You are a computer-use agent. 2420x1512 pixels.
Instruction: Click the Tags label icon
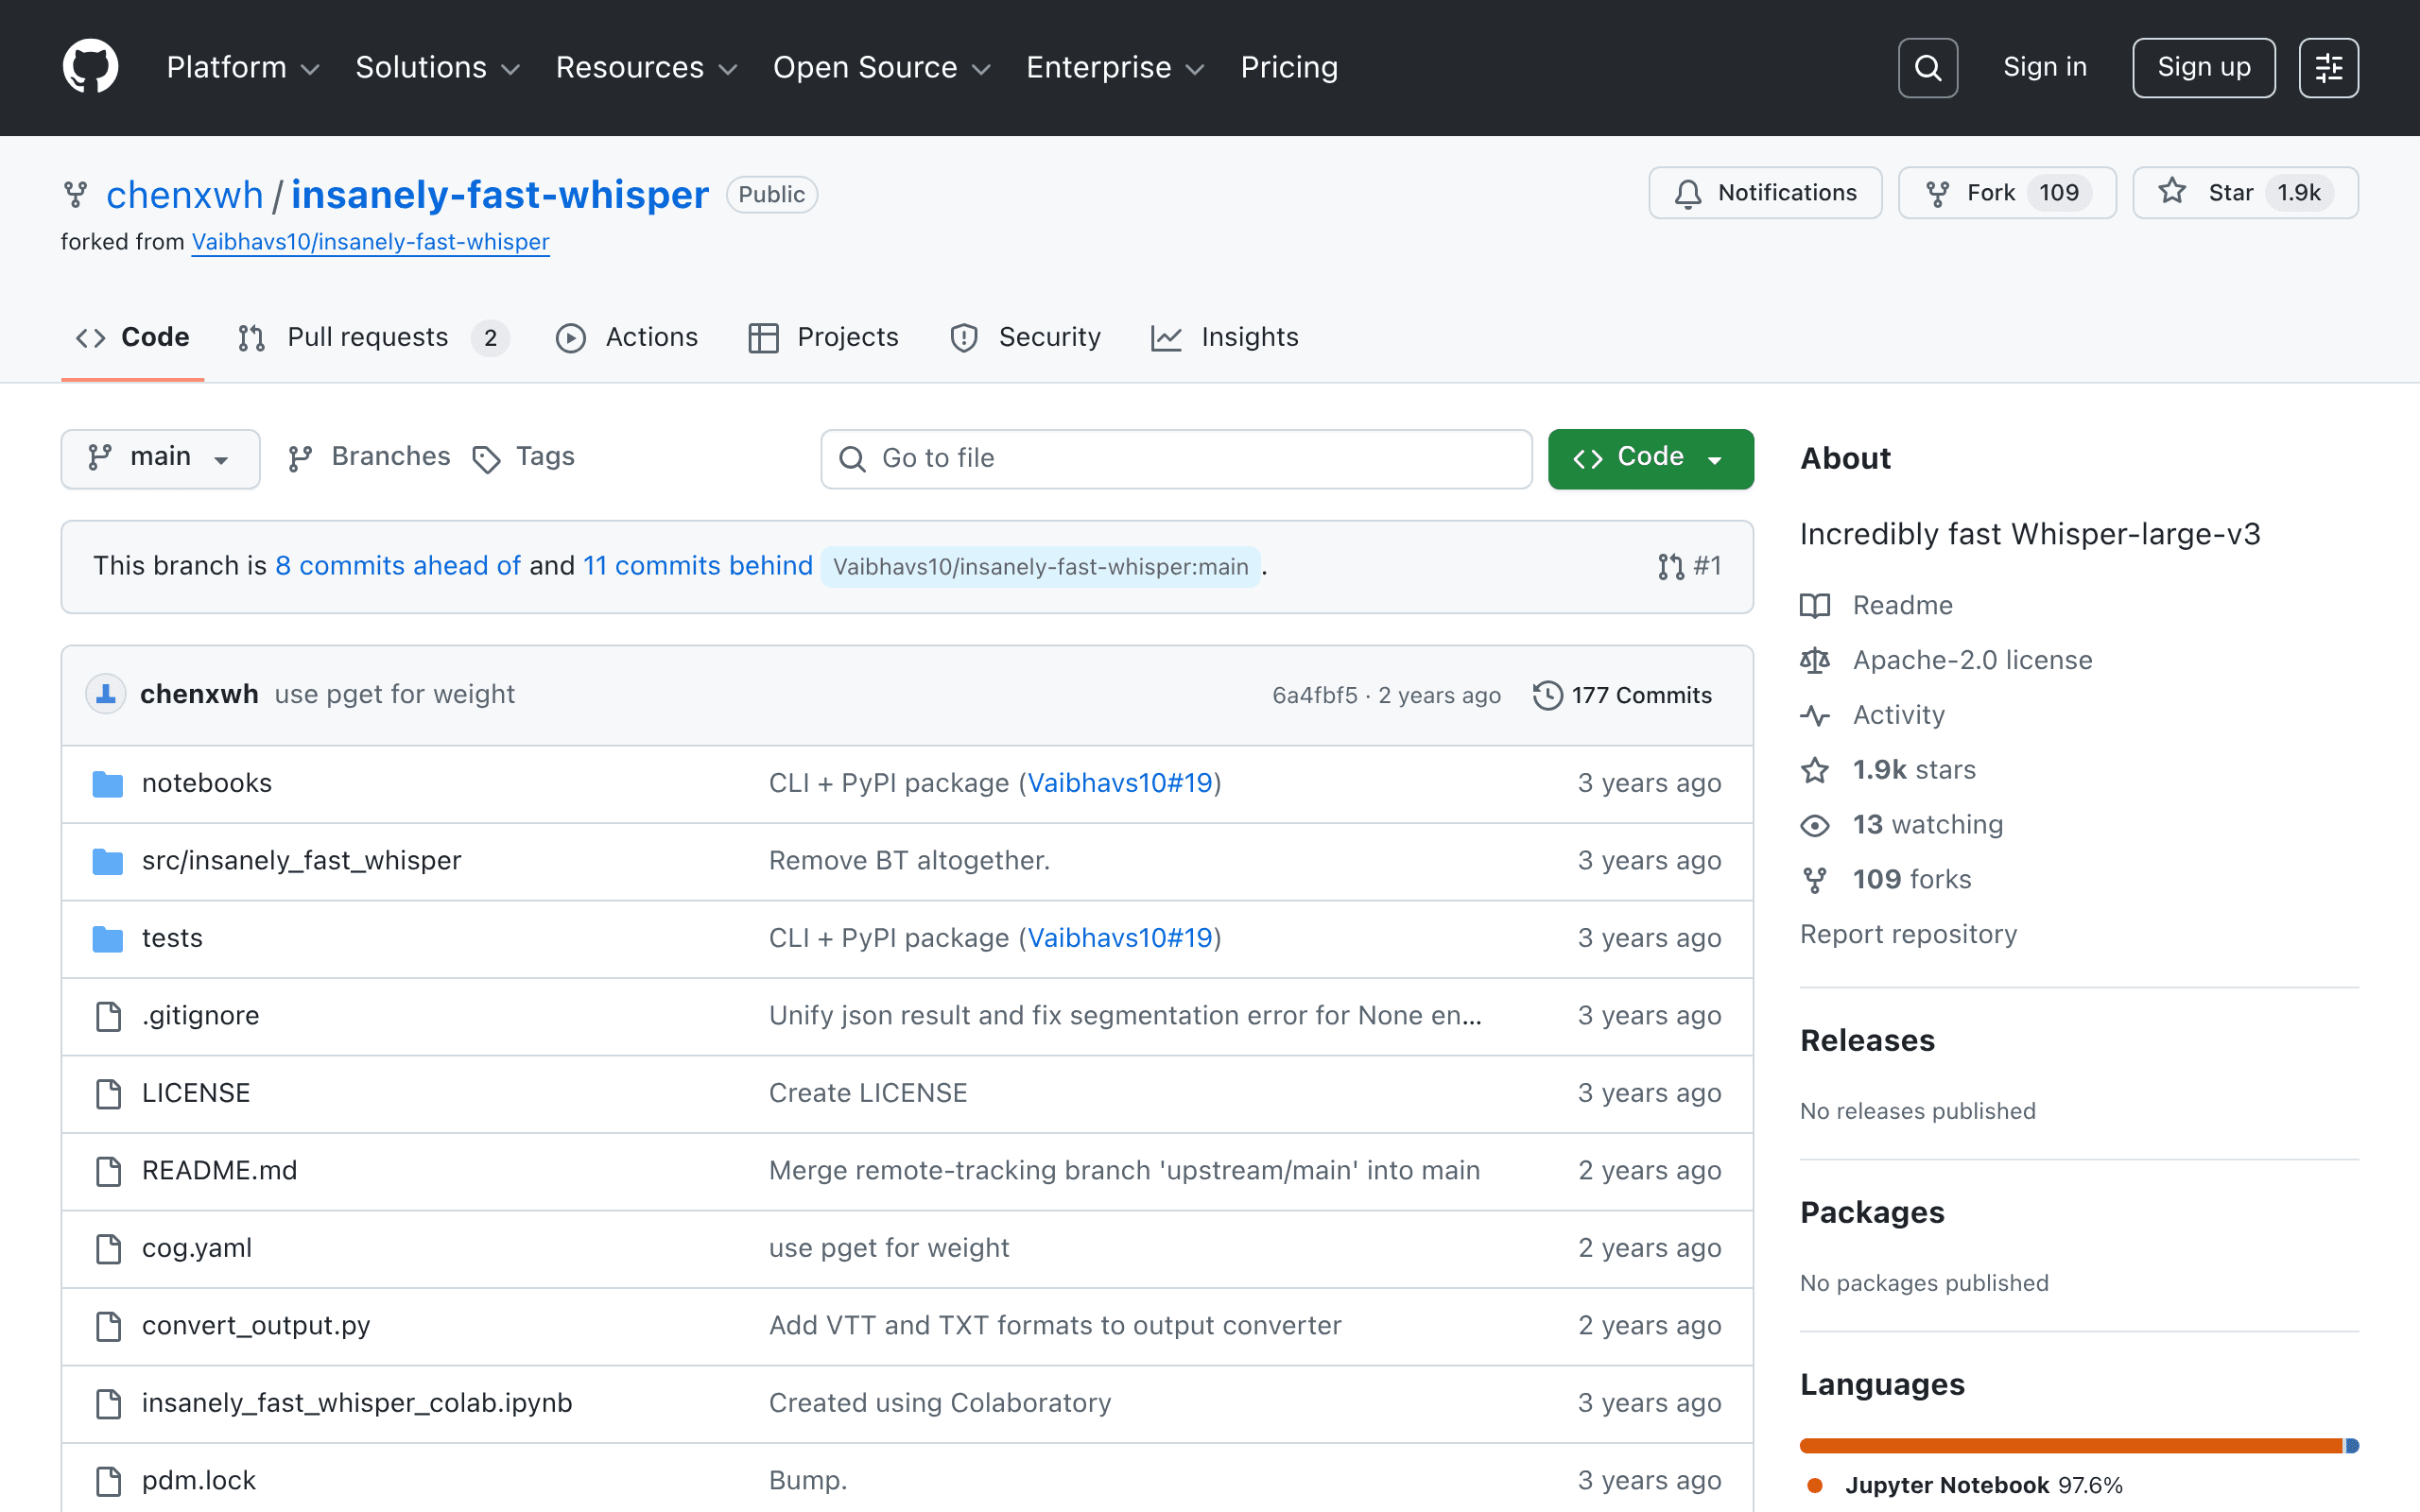(x=486, y=458)
